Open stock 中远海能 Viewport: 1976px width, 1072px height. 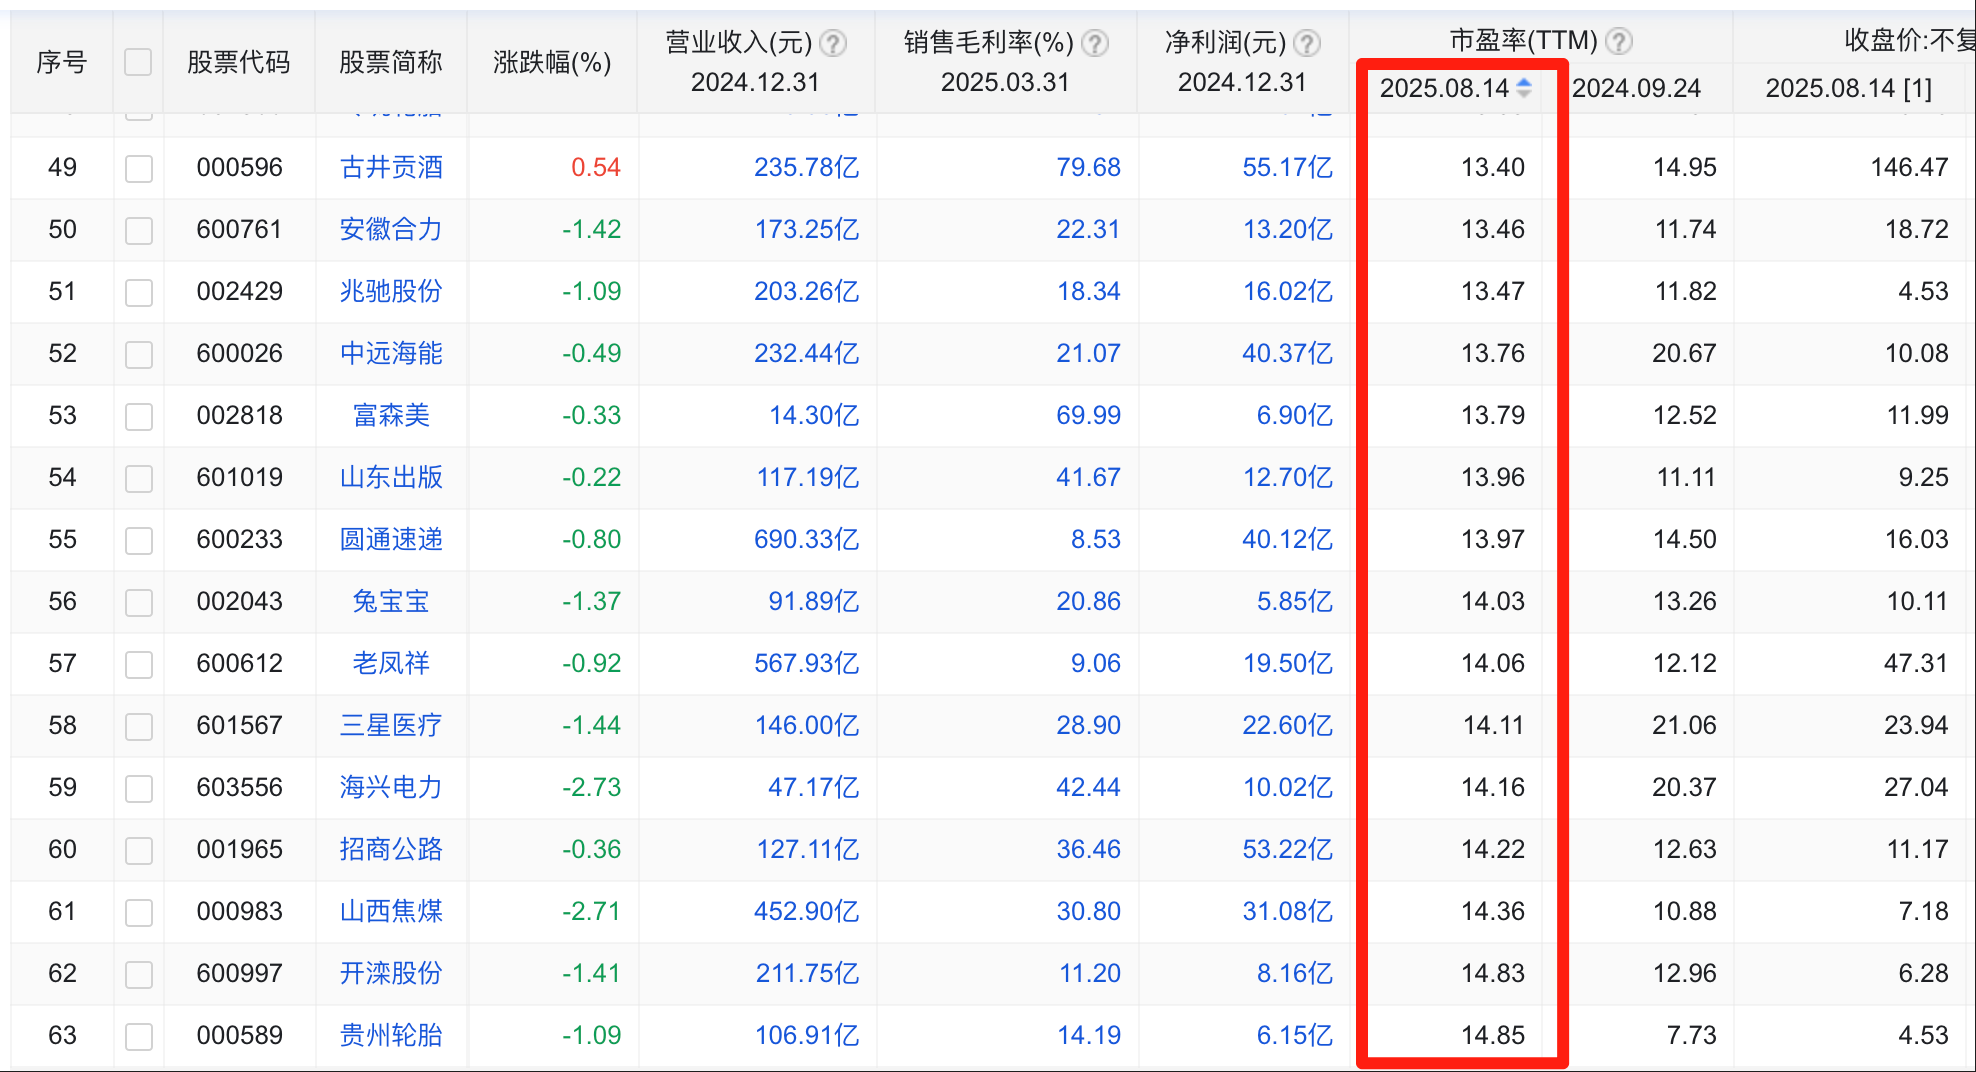click(x=391, y=353)
